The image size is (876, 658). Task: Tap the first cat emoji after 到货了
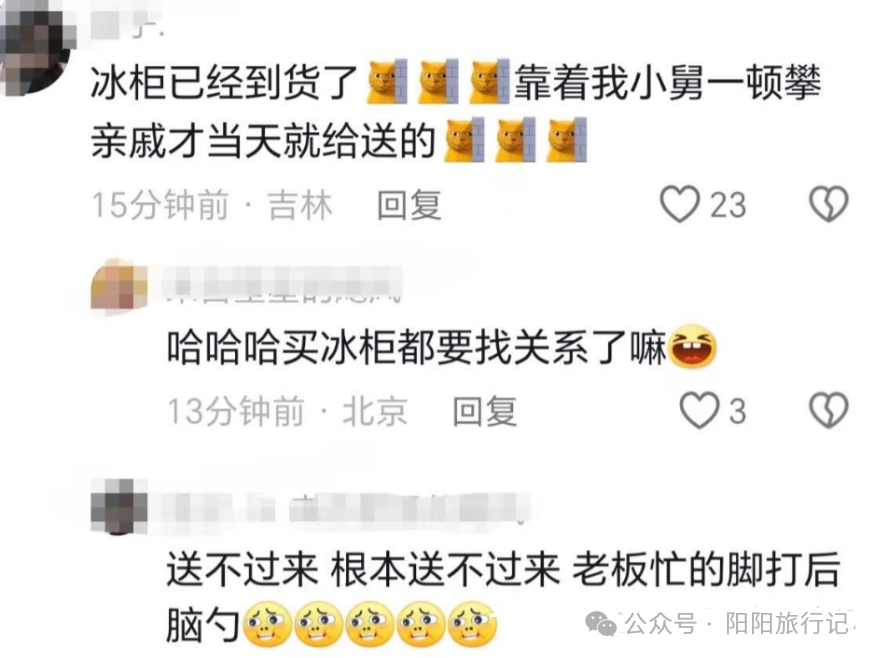387,82
